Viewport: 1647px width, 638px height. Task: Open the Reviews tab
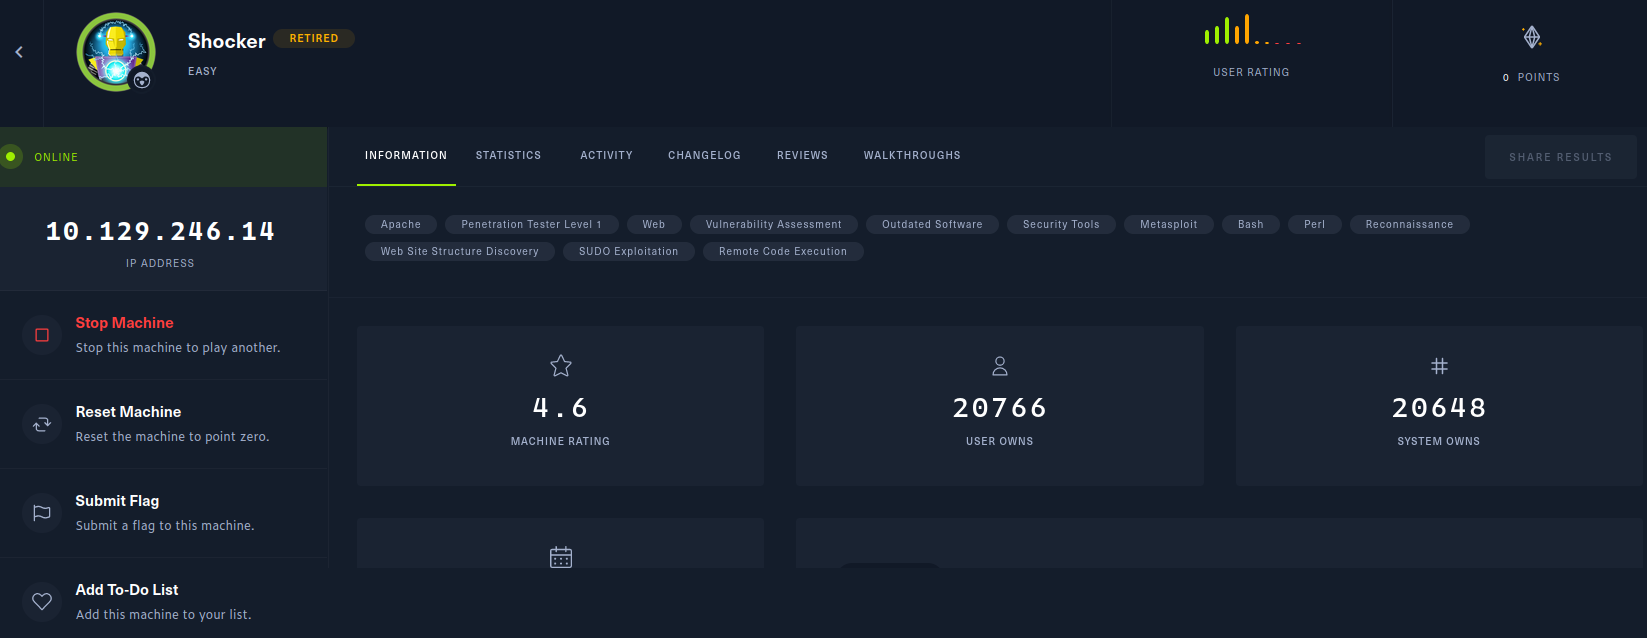(x=802, y=156)
